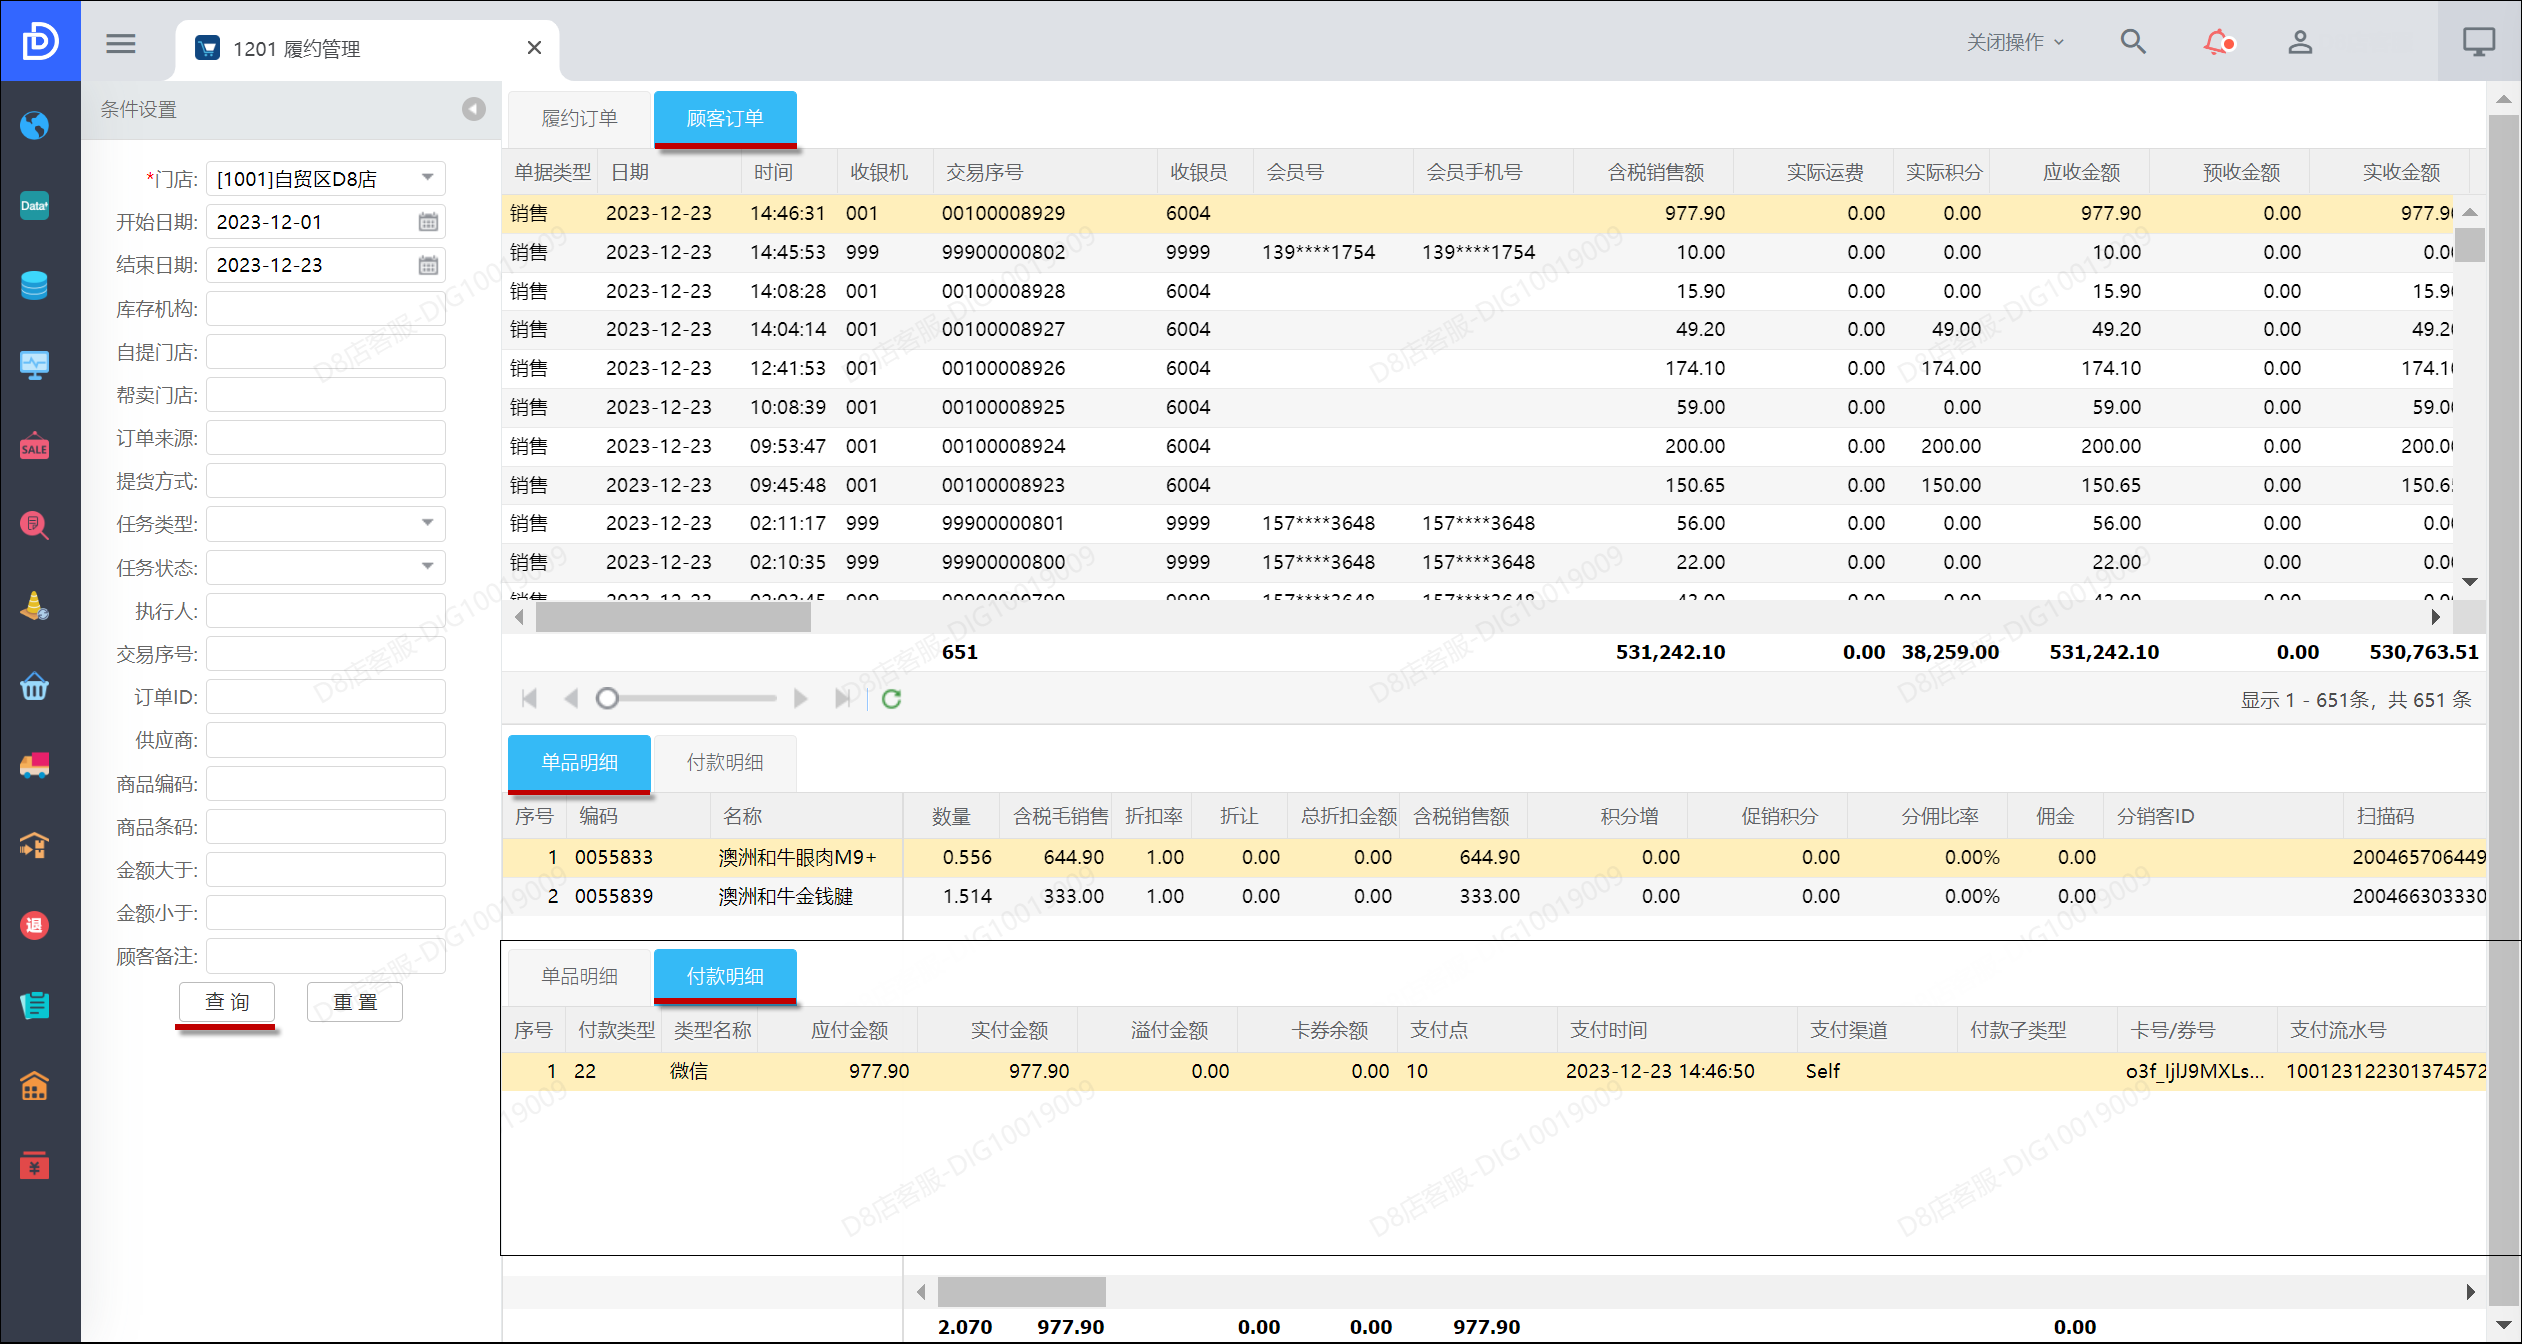Click the 库存机构 input field
The height and width of the screenshot is (1344, 2522).
pyautogui.click(x=326, y=308)
